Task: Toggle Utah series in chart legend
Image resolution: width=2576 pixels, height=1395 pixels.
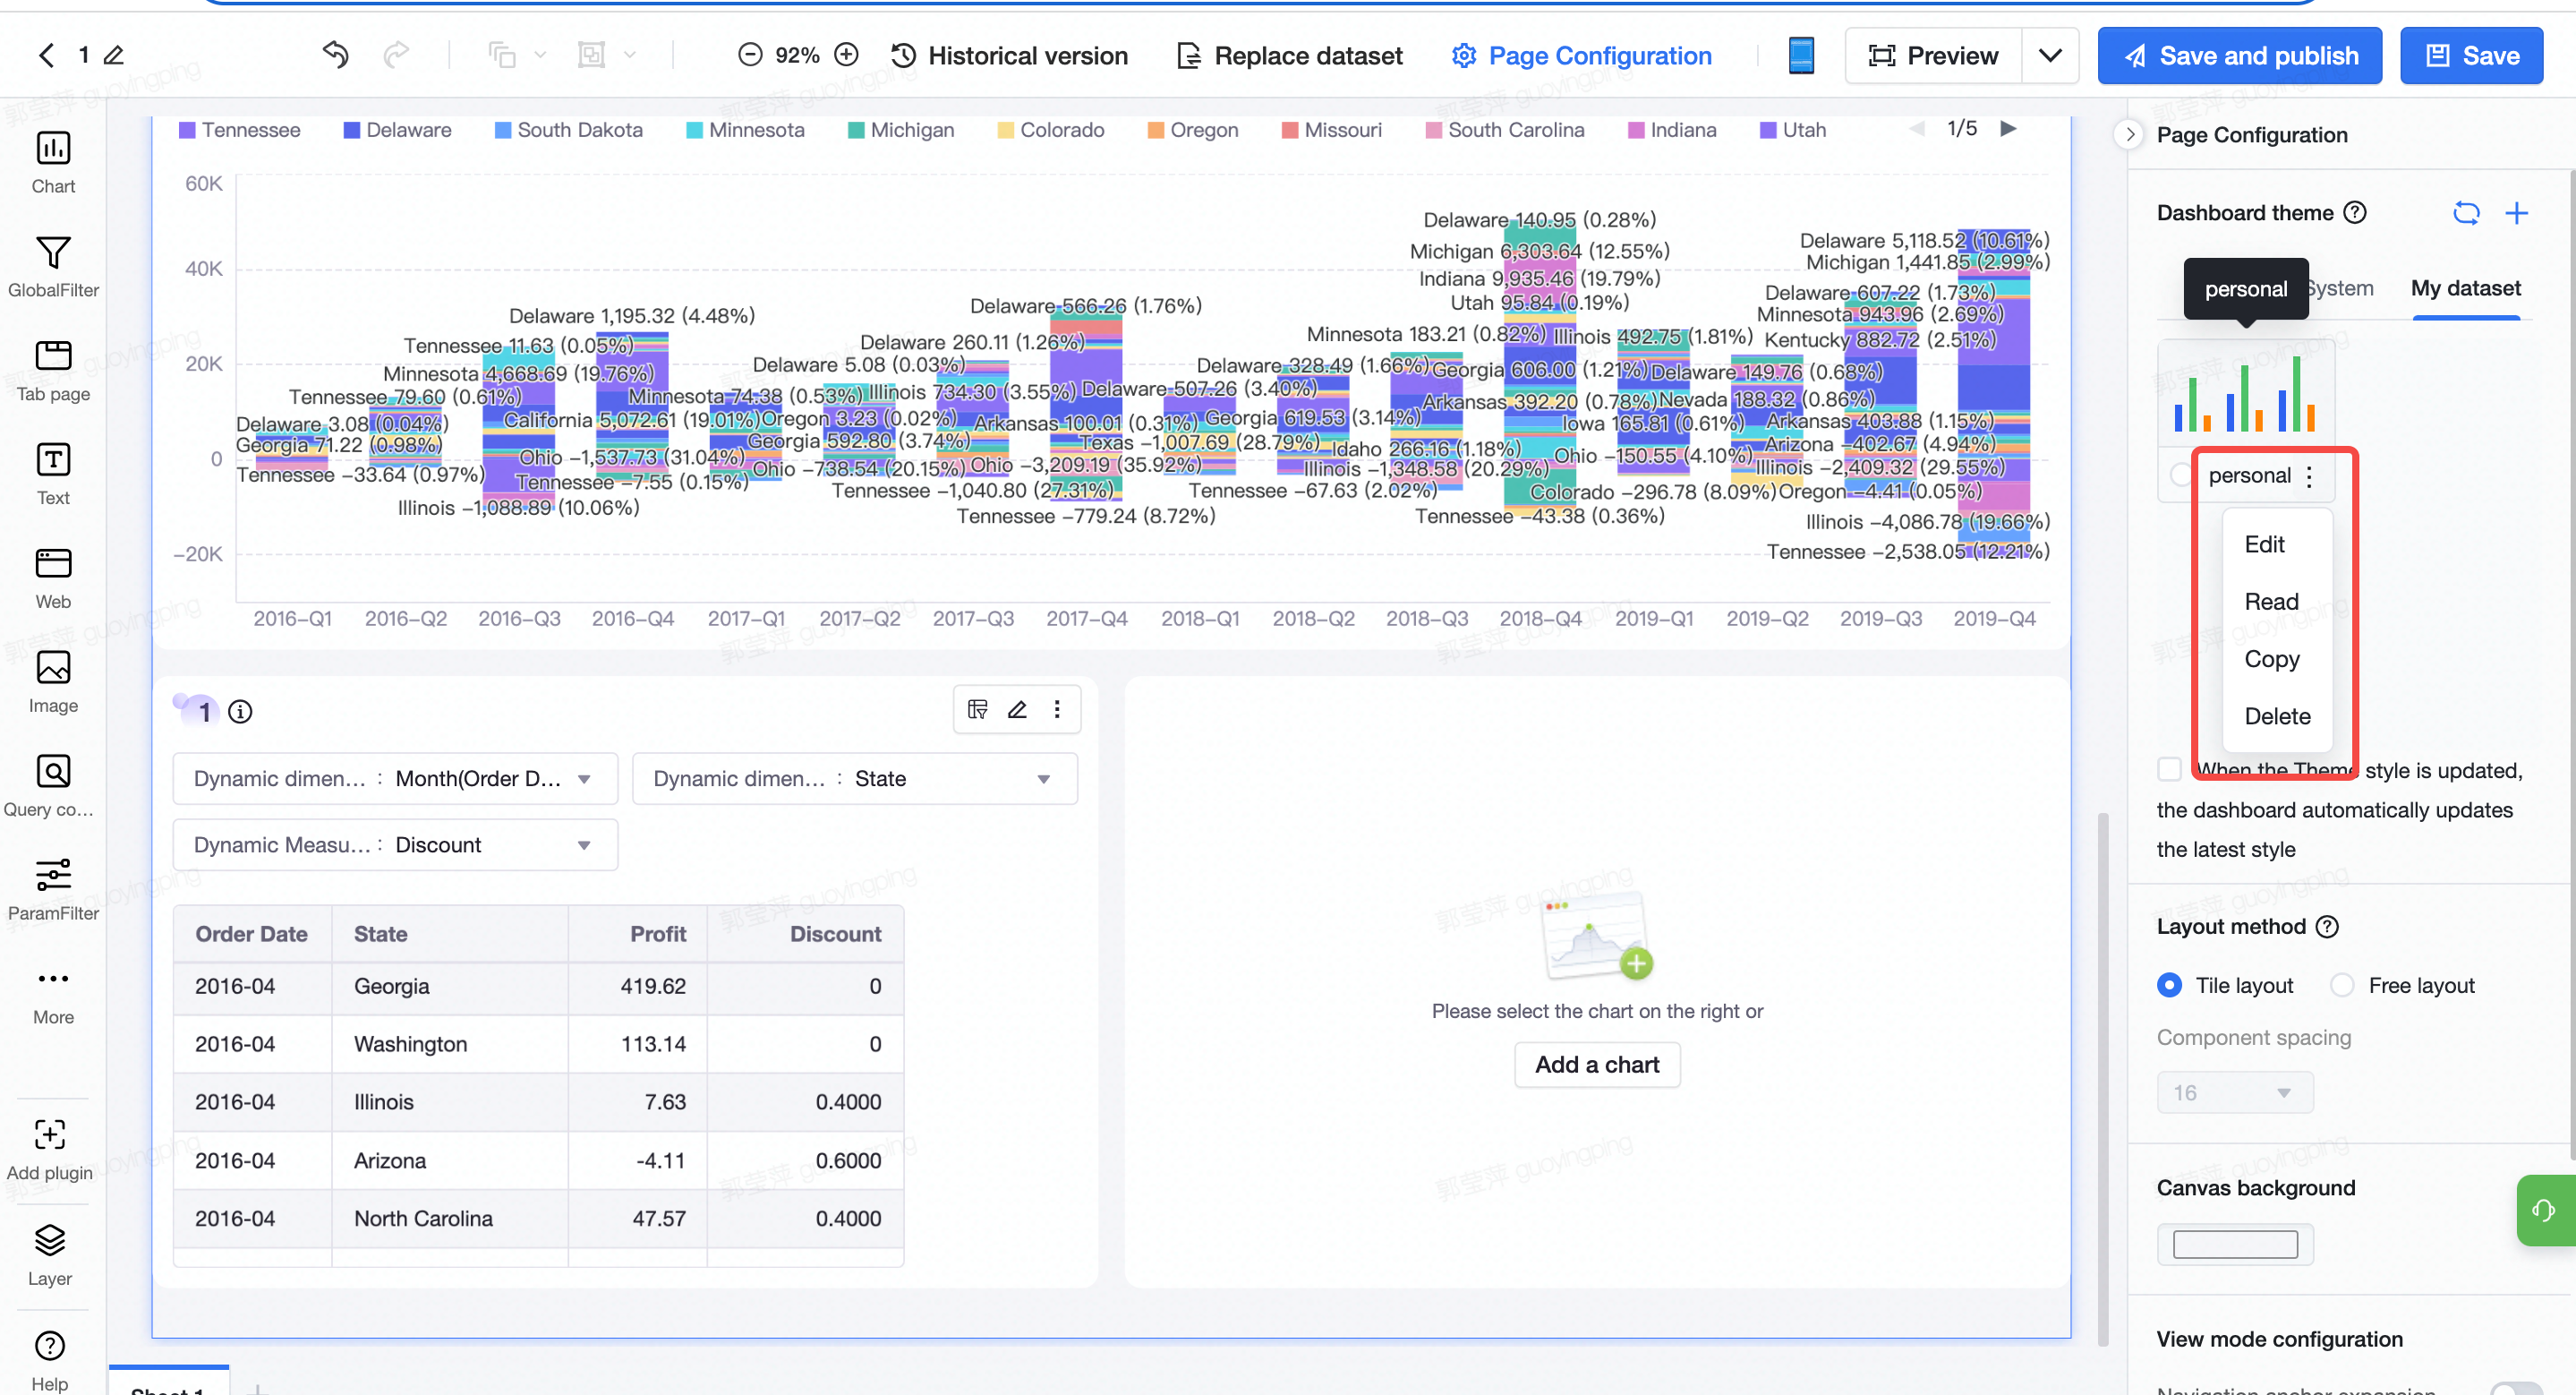Action: [1793, 130]
